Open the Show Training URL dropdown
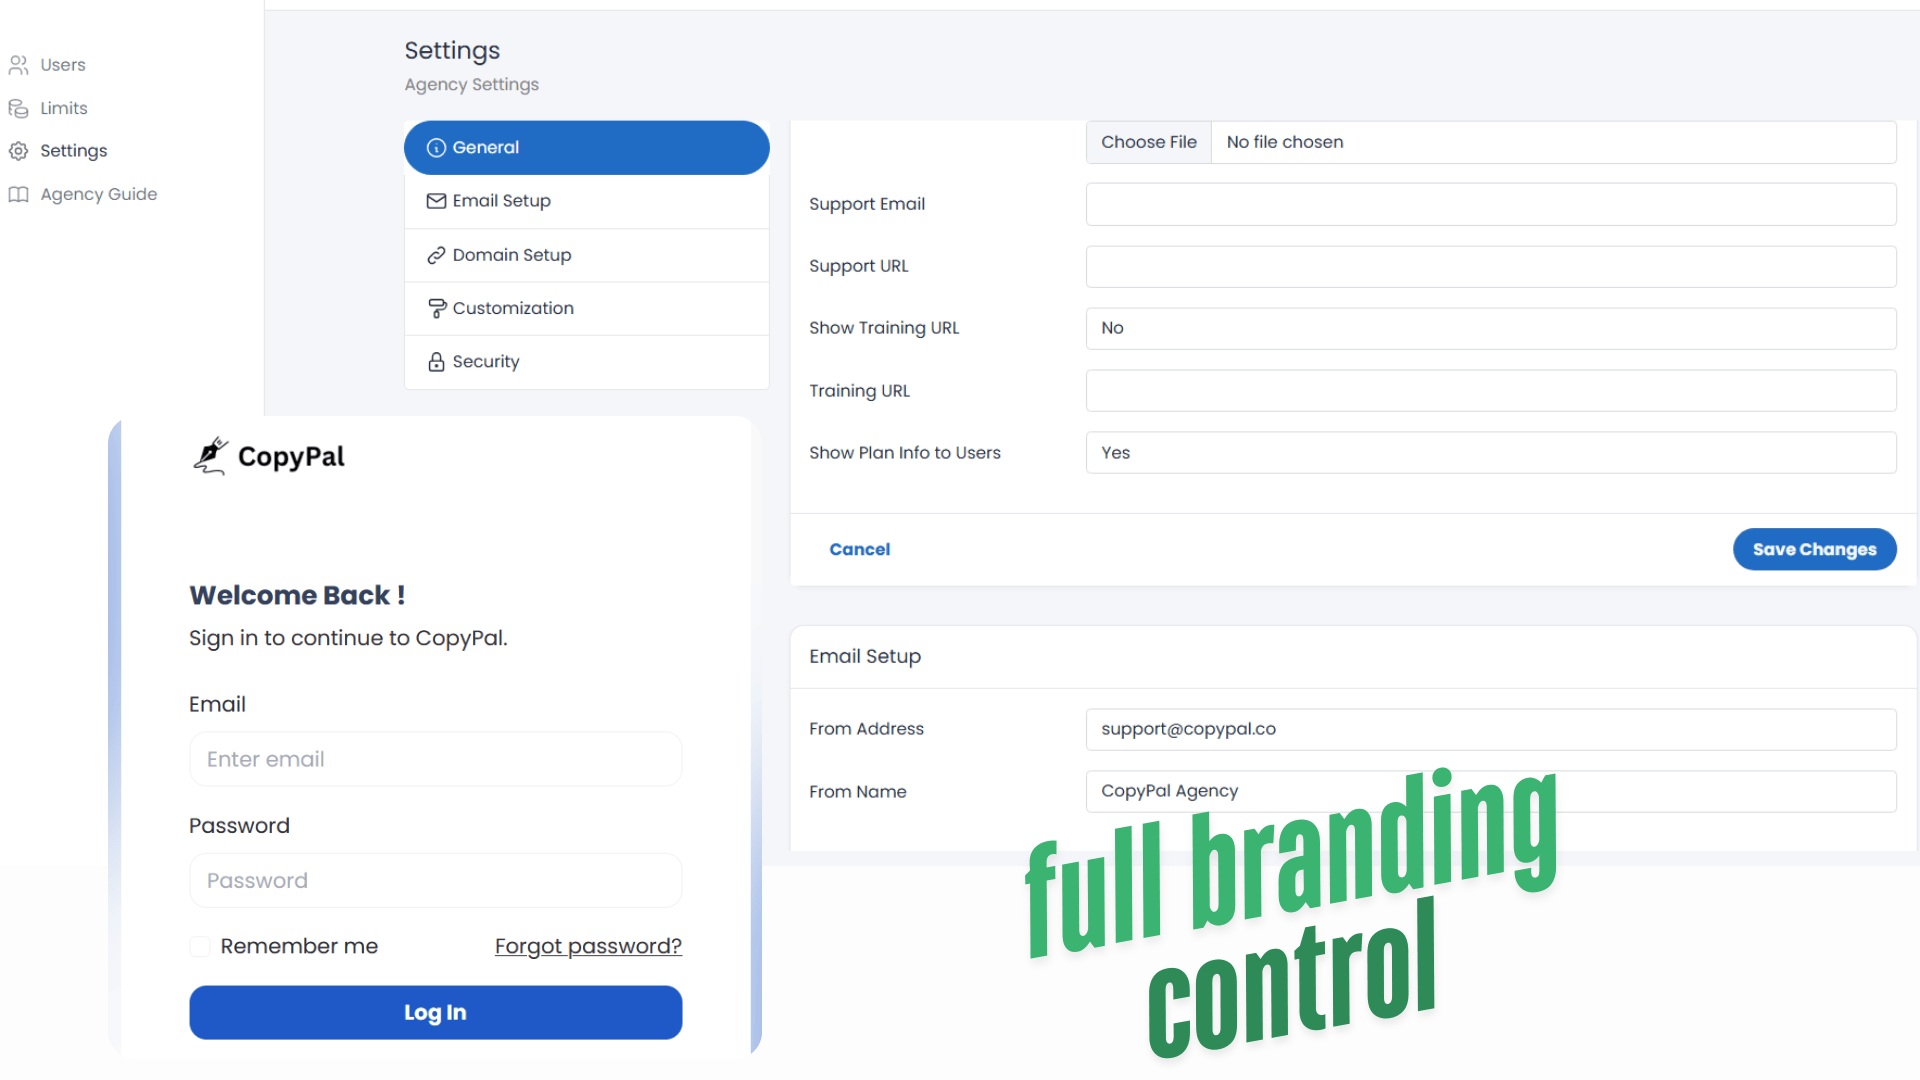This screenshot has height=1080, width=1920. (1490, 328)
